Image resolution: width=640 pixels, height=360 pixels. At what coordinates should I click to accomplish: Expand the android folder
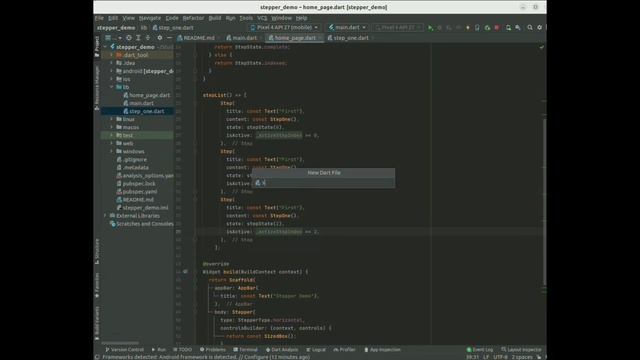(x=111, y=71)
